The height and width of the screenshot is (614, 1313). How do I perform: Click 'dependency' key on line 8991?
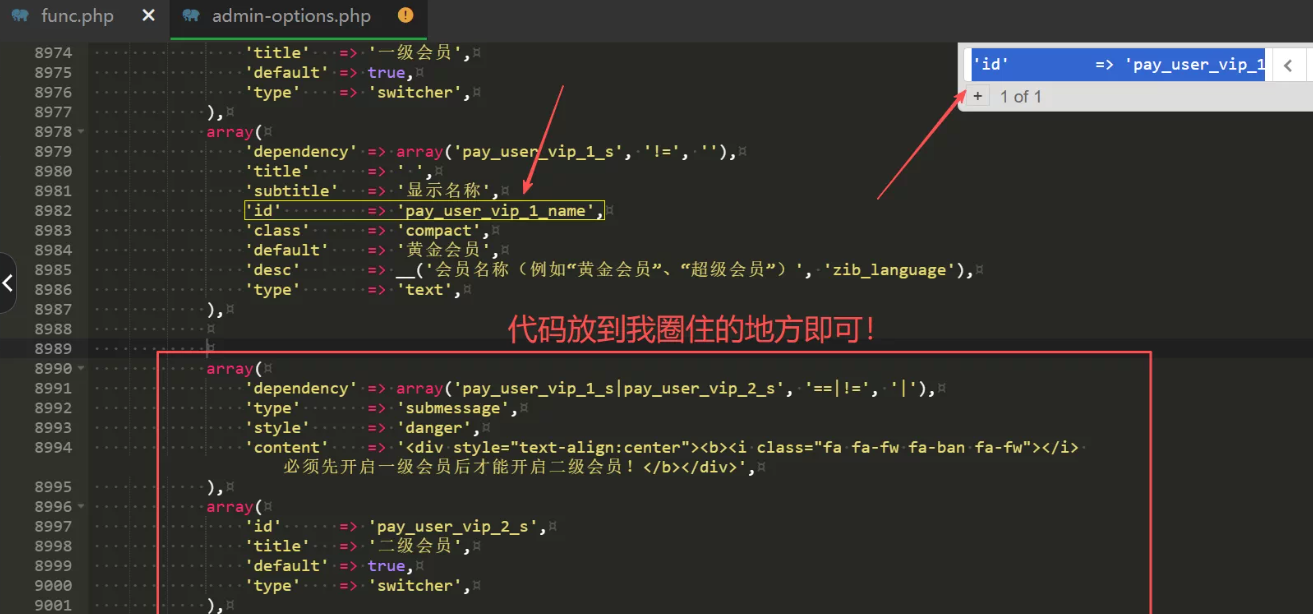click(x=301, y=389)
